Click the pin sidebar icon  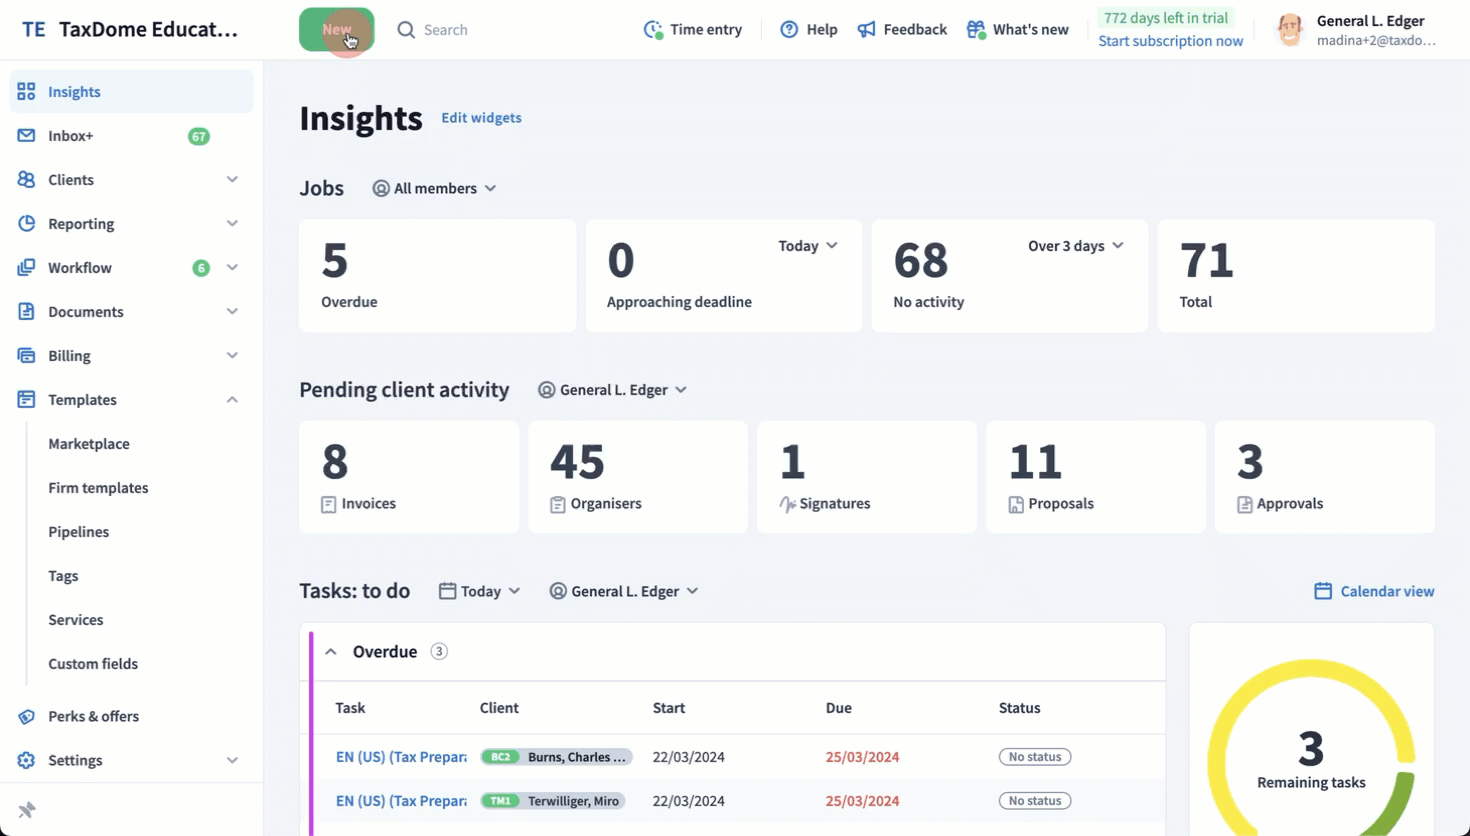27,810
